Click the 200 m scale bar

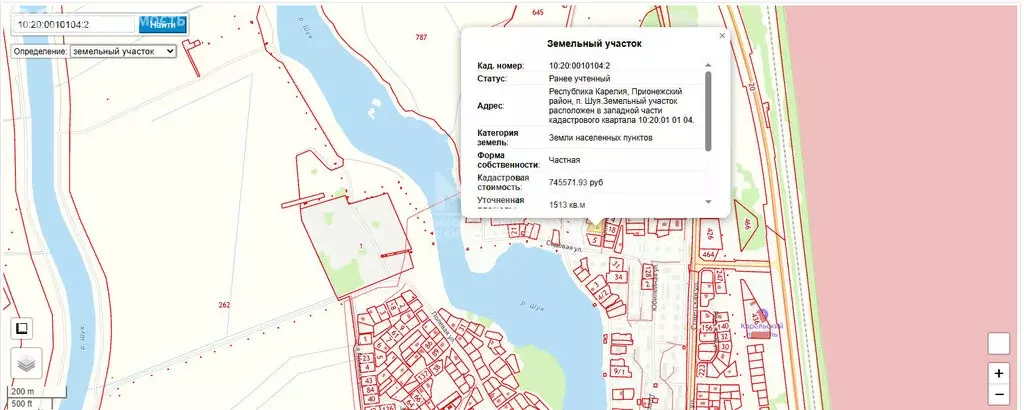point(22,391)
